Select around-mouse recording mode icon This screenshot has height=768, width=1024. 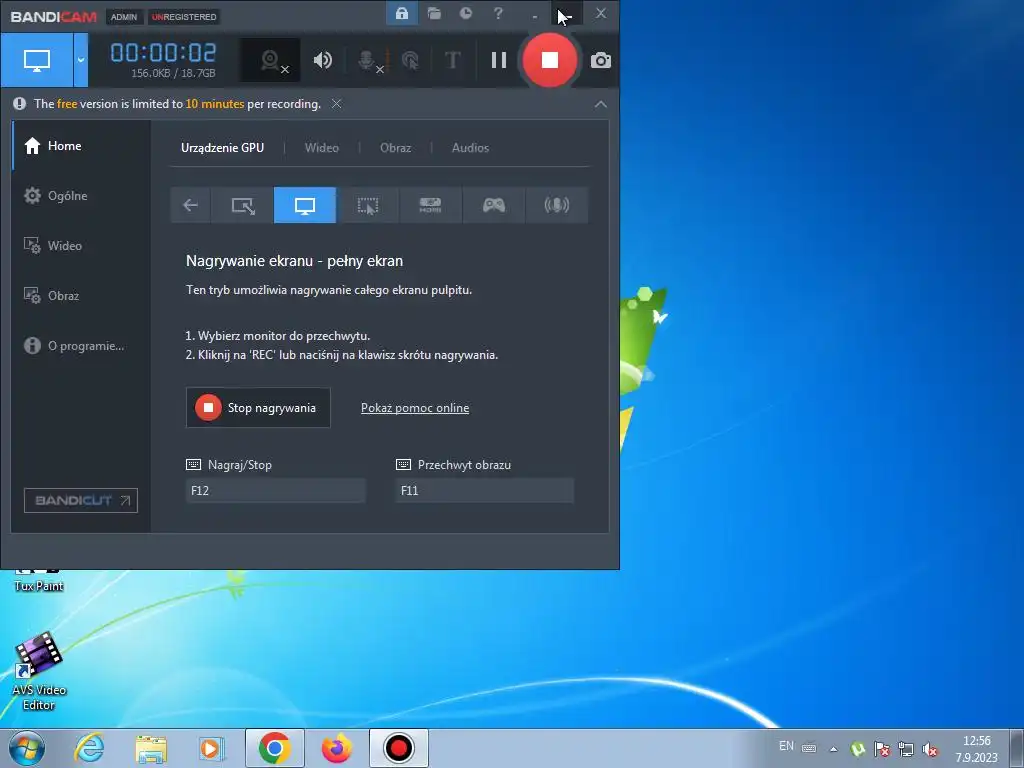pyautogui.click(x=368, y=205)
